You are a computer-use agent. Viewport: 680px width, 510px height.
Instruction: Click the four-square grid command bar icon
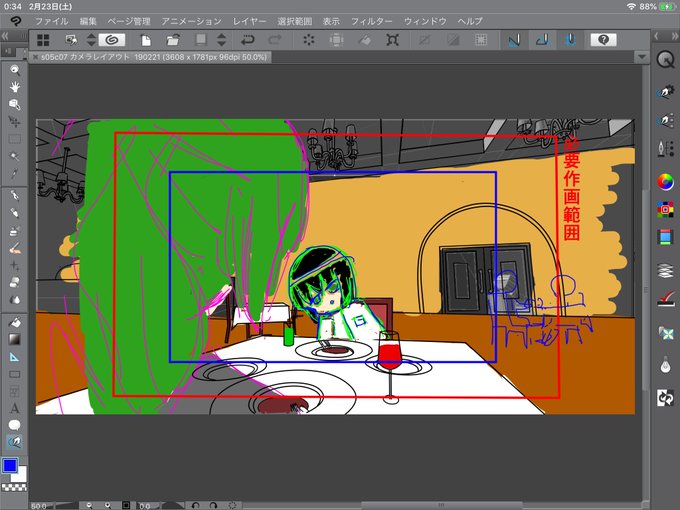[x=43, y=40]
